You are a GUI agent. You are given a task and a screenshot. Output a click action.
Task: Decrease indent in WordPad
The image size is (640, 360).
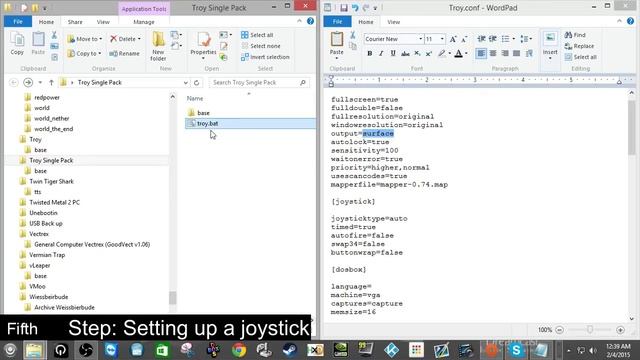click(x=481, y=39)
